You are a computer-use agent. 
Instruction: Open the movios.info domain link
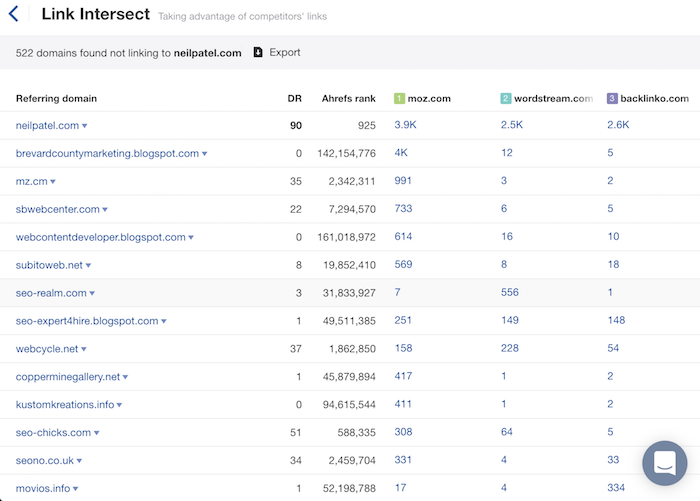coord(43,488)
